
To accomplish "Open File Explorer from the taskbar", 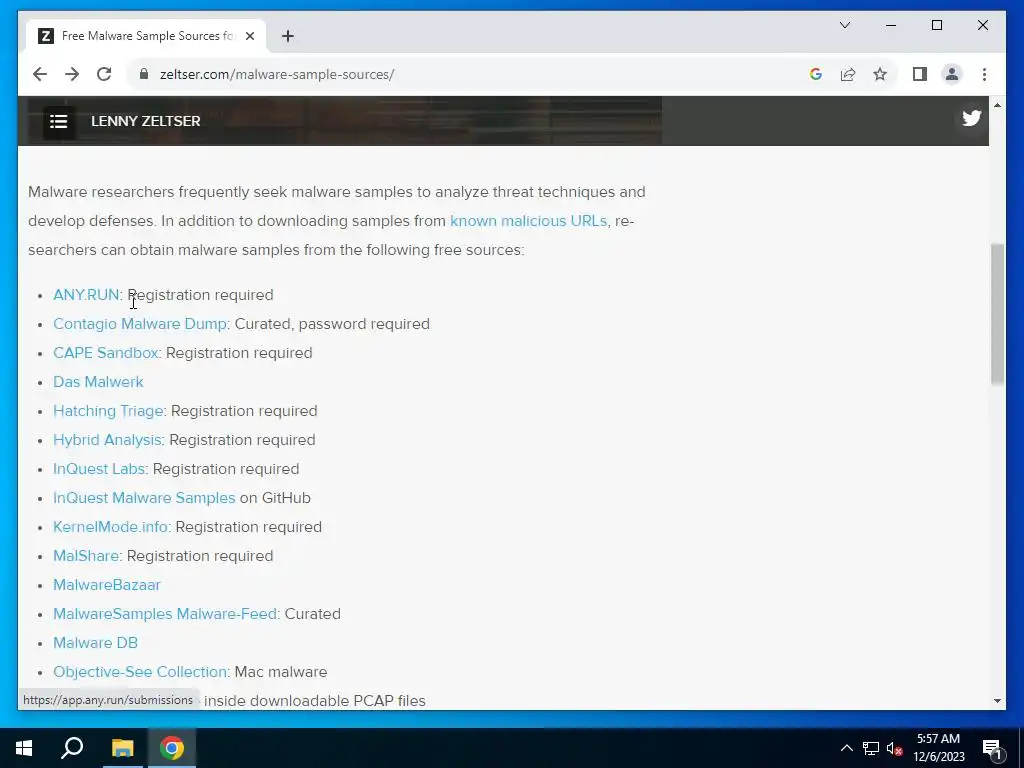I will [x=122, y=748].
